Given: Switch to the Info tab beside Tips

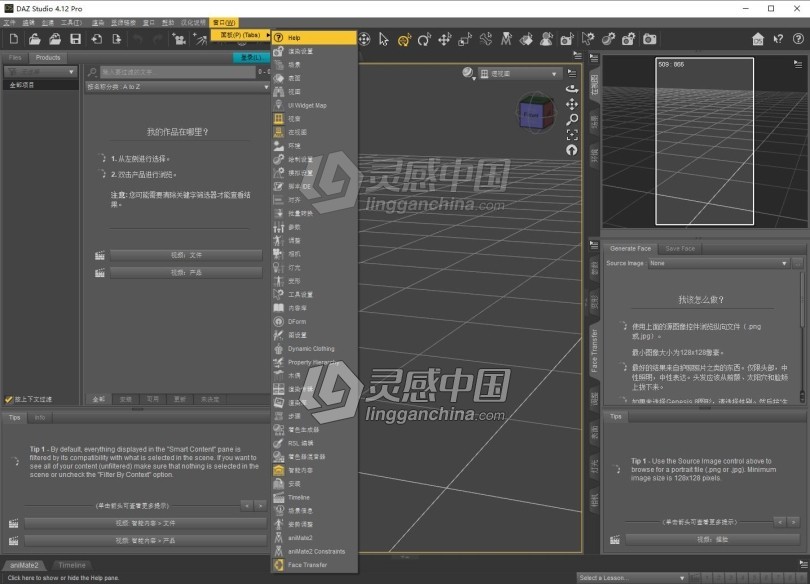Looking at the screenshot, I should tap(40, 417).
